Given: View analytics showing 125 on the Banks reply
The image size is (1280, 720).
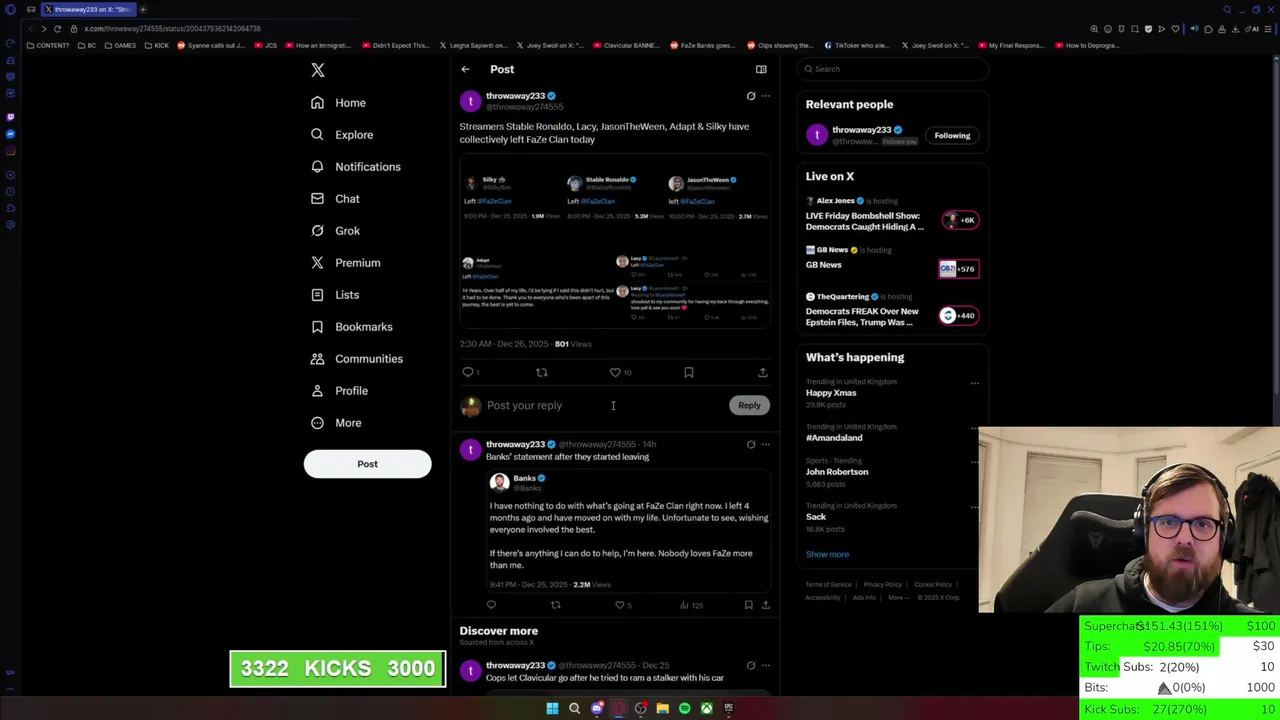Looking at the screenshot, I should pos(691,605).
